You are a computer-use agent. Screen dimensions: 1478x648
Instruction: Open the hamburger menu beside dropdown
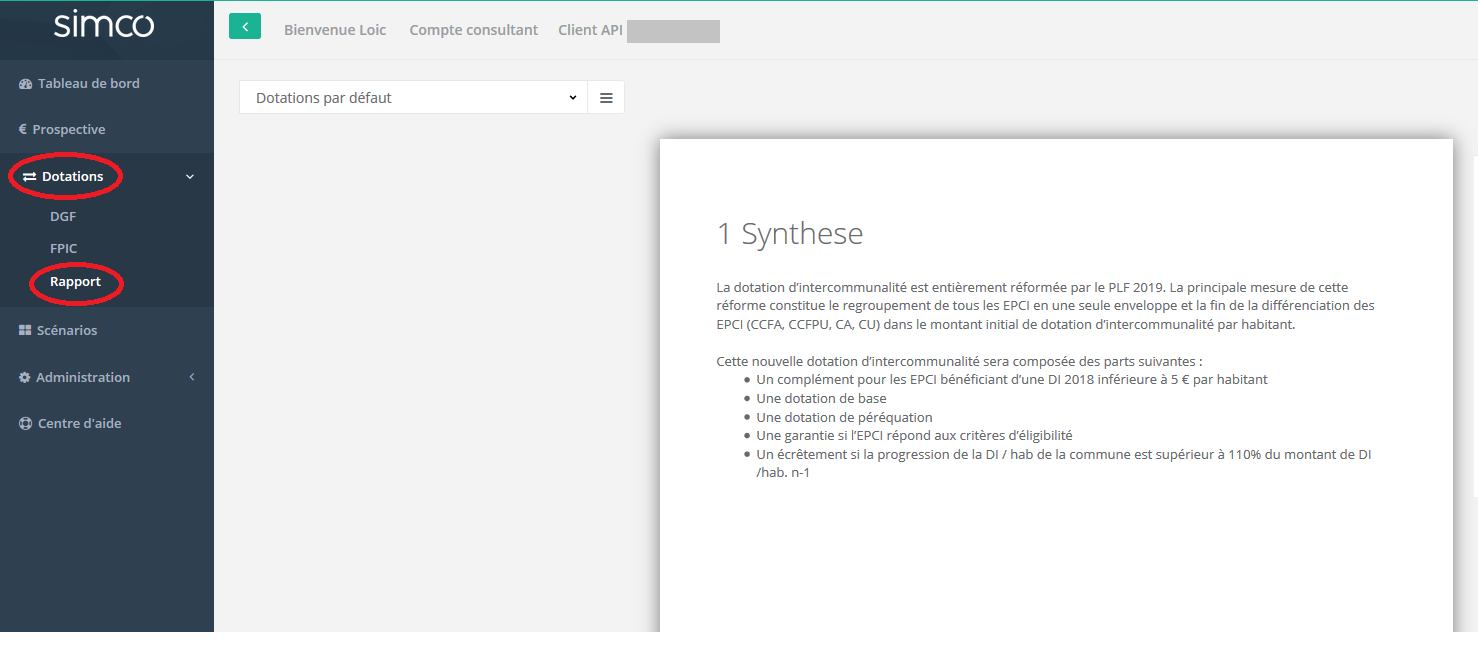click(x=606, y=98)
